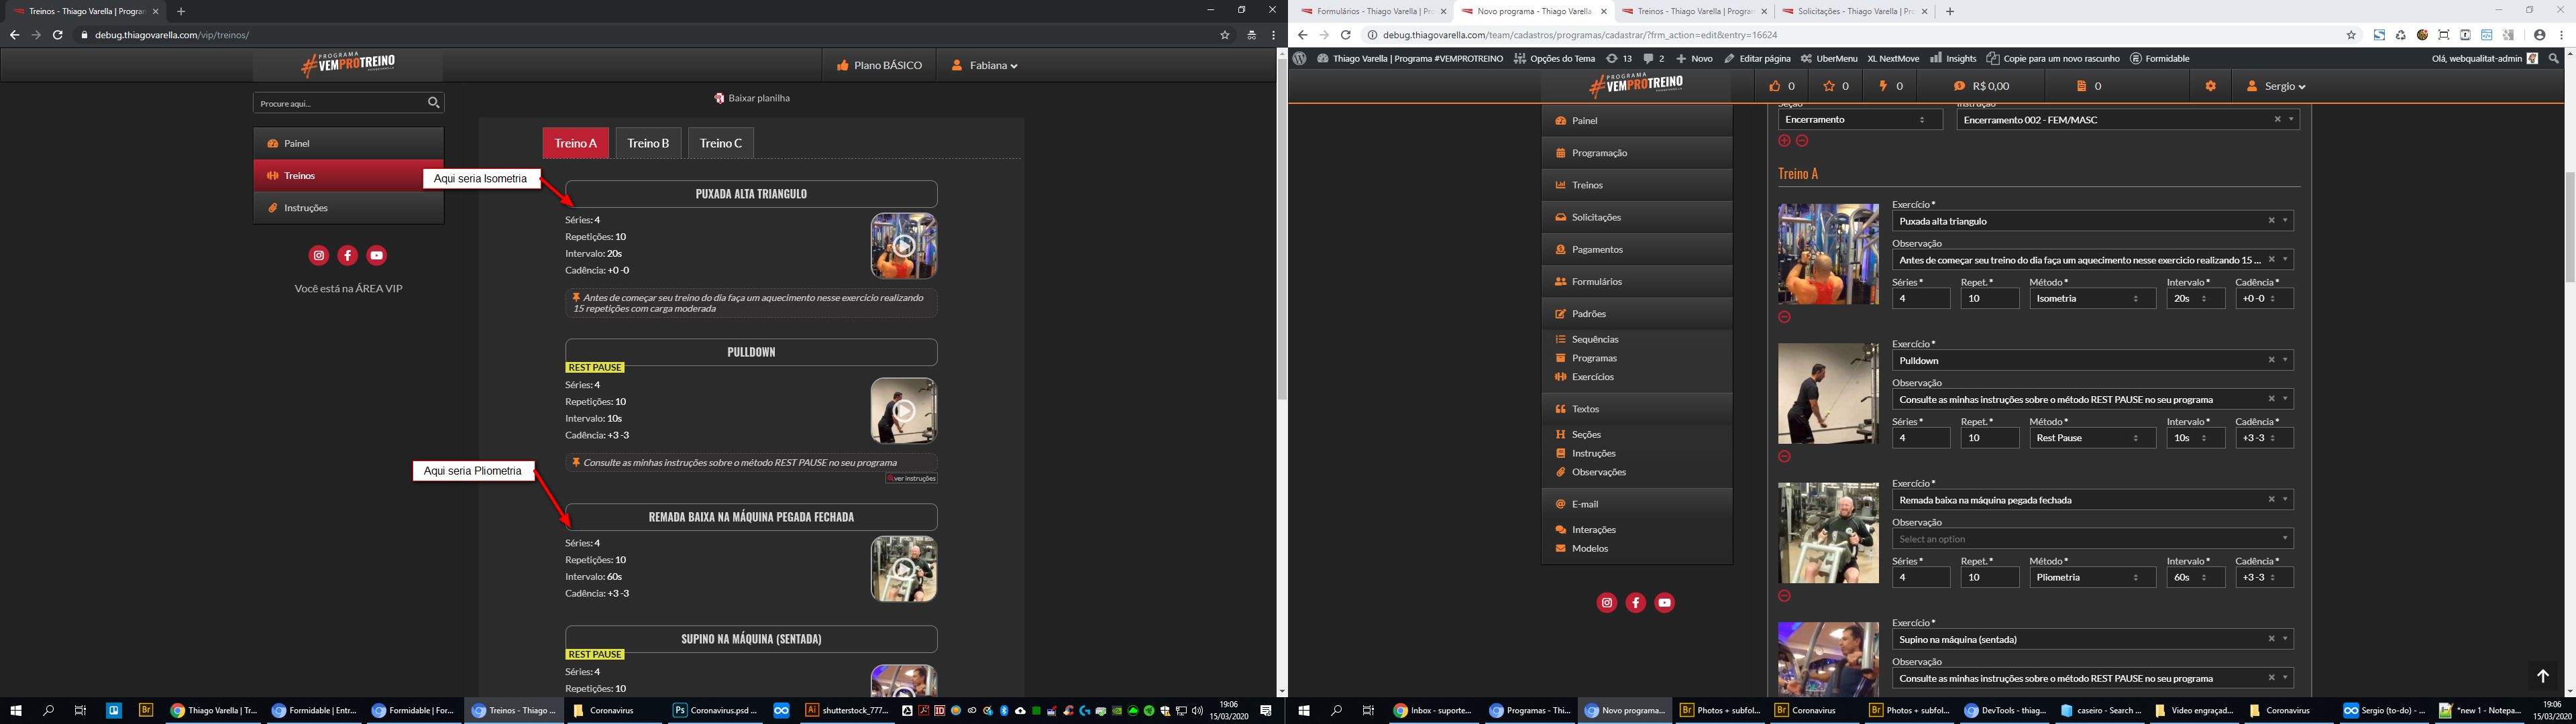Open the Método Isometria dropdown

click(2091, 298)
